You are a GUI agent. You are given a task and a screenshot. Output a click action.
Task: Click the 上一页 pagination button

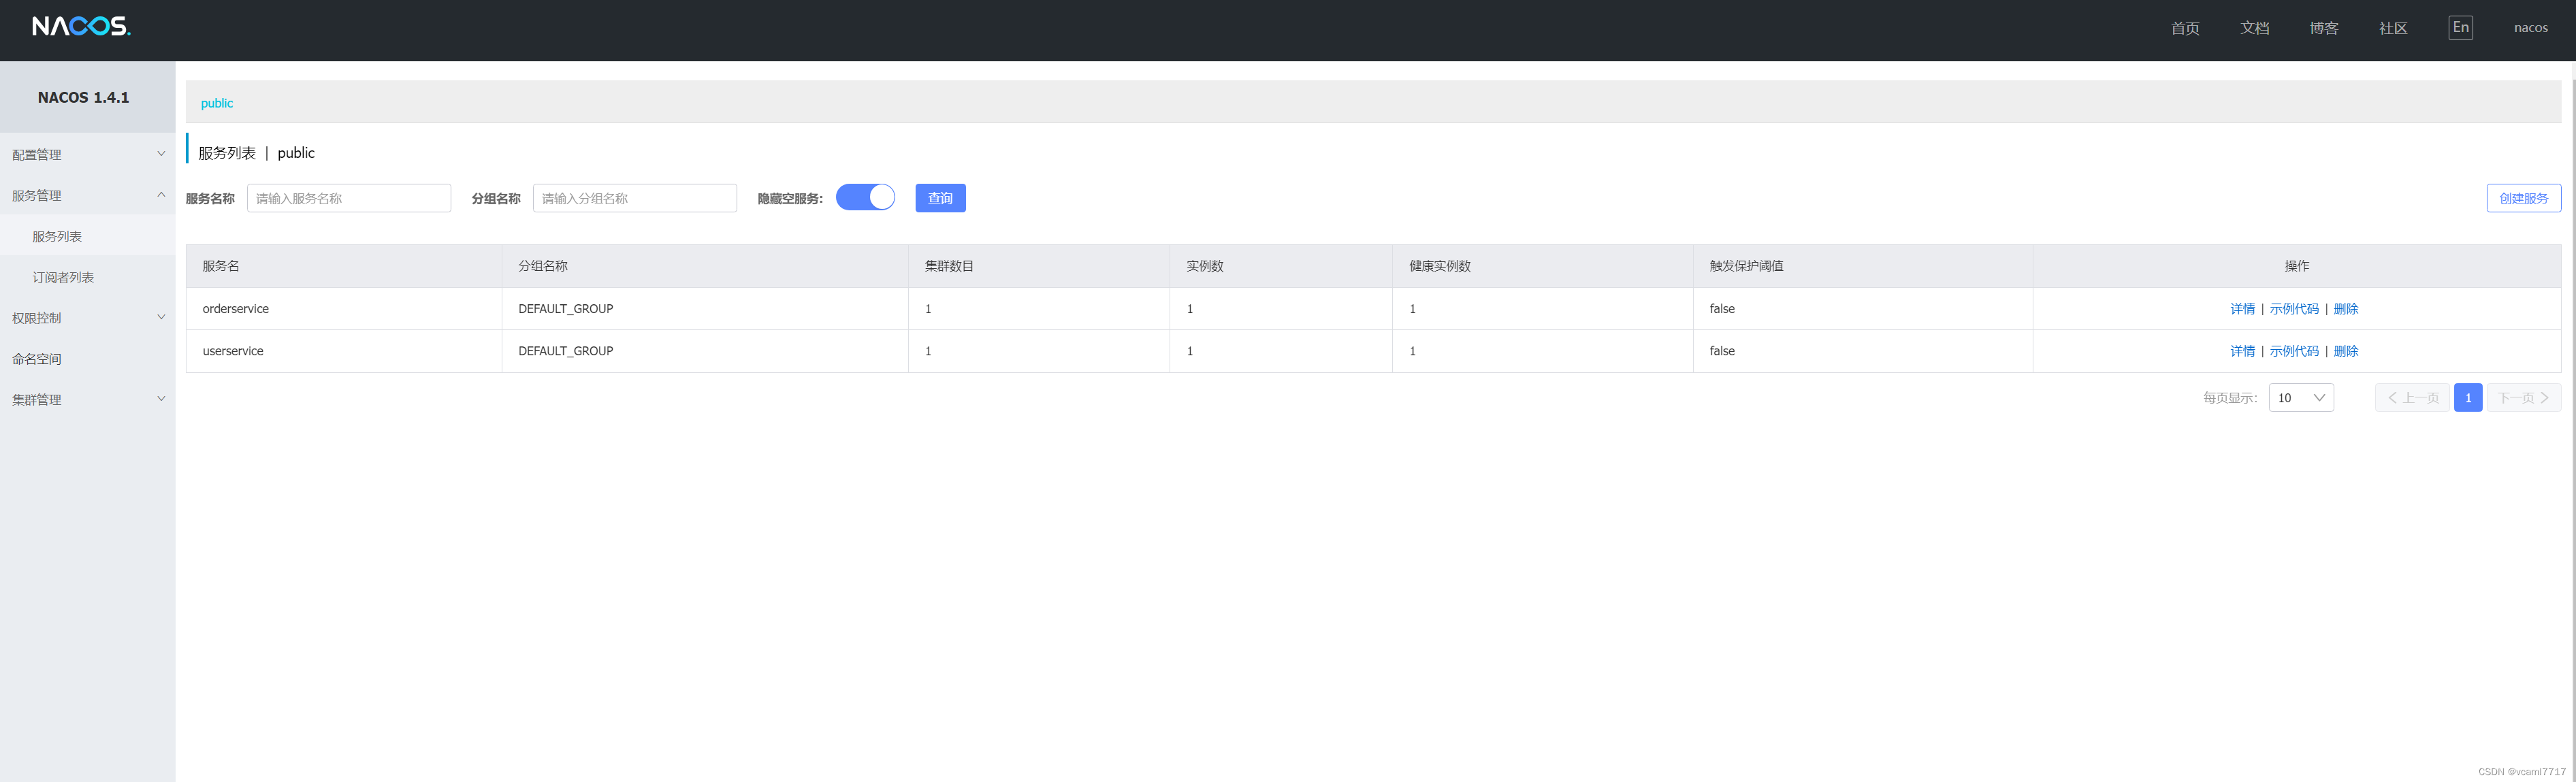[x=2412, y=398]
